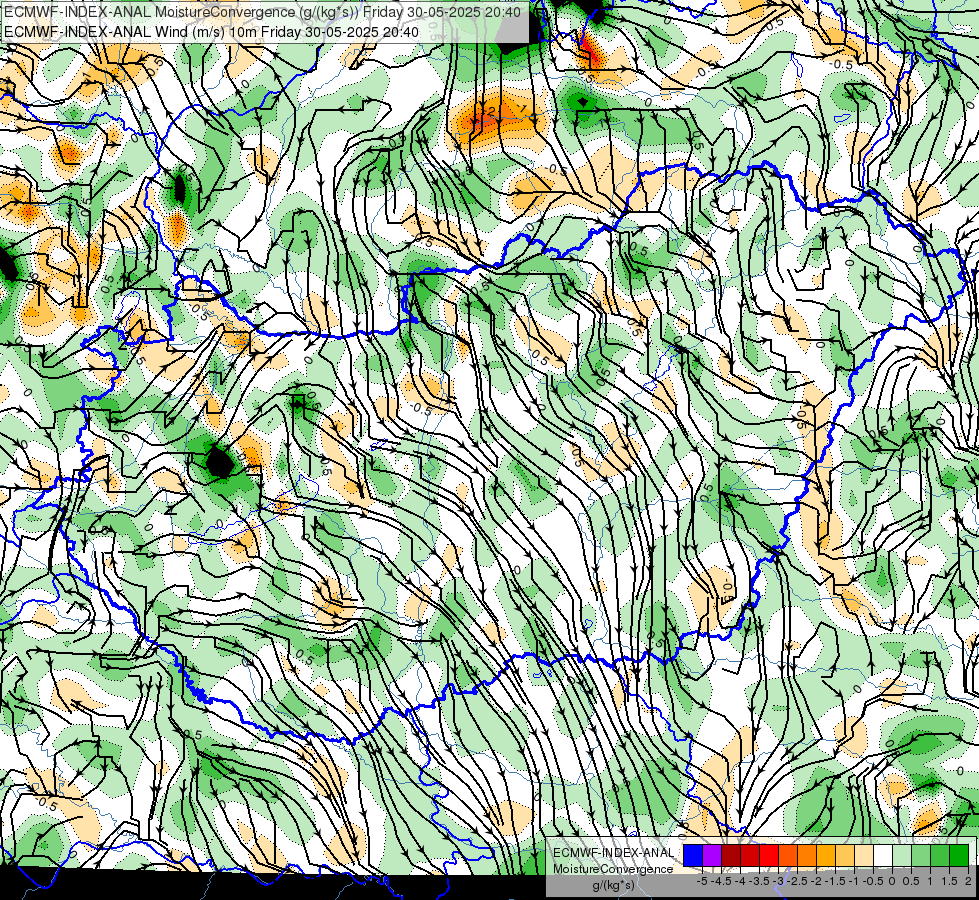The height and width of the screenshot is (900, 979).
Task: Click the legend tick value '-2.5'
Action: pos(799,881)
